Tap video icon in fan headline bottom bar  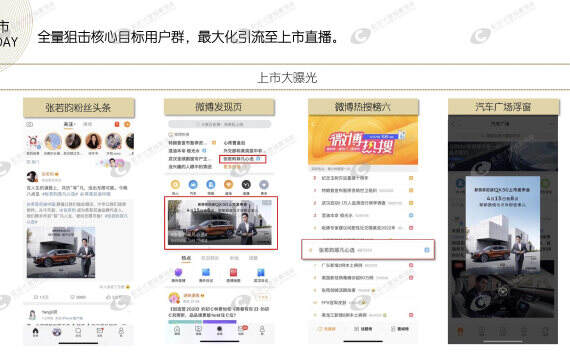coord(57,332)
